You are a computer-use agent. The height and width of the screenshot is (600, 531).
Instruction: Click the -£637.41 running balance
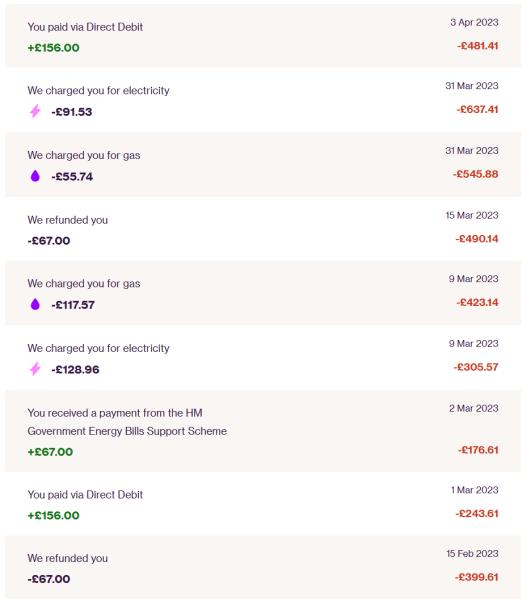[x=477, y=109]
